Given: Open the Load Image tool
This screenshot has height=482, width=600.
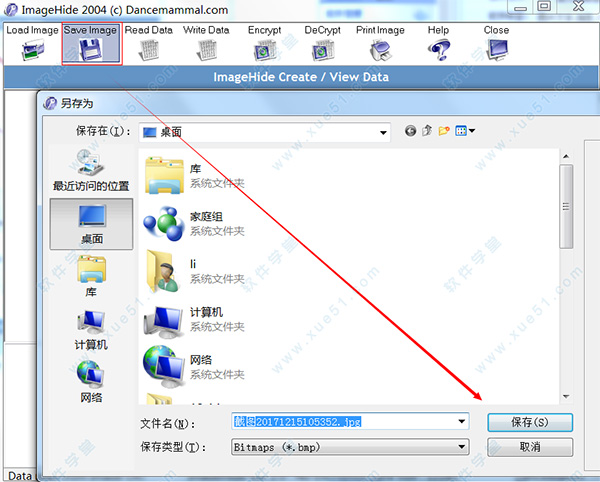Looking at the screenshot, I should pos(32,43).
